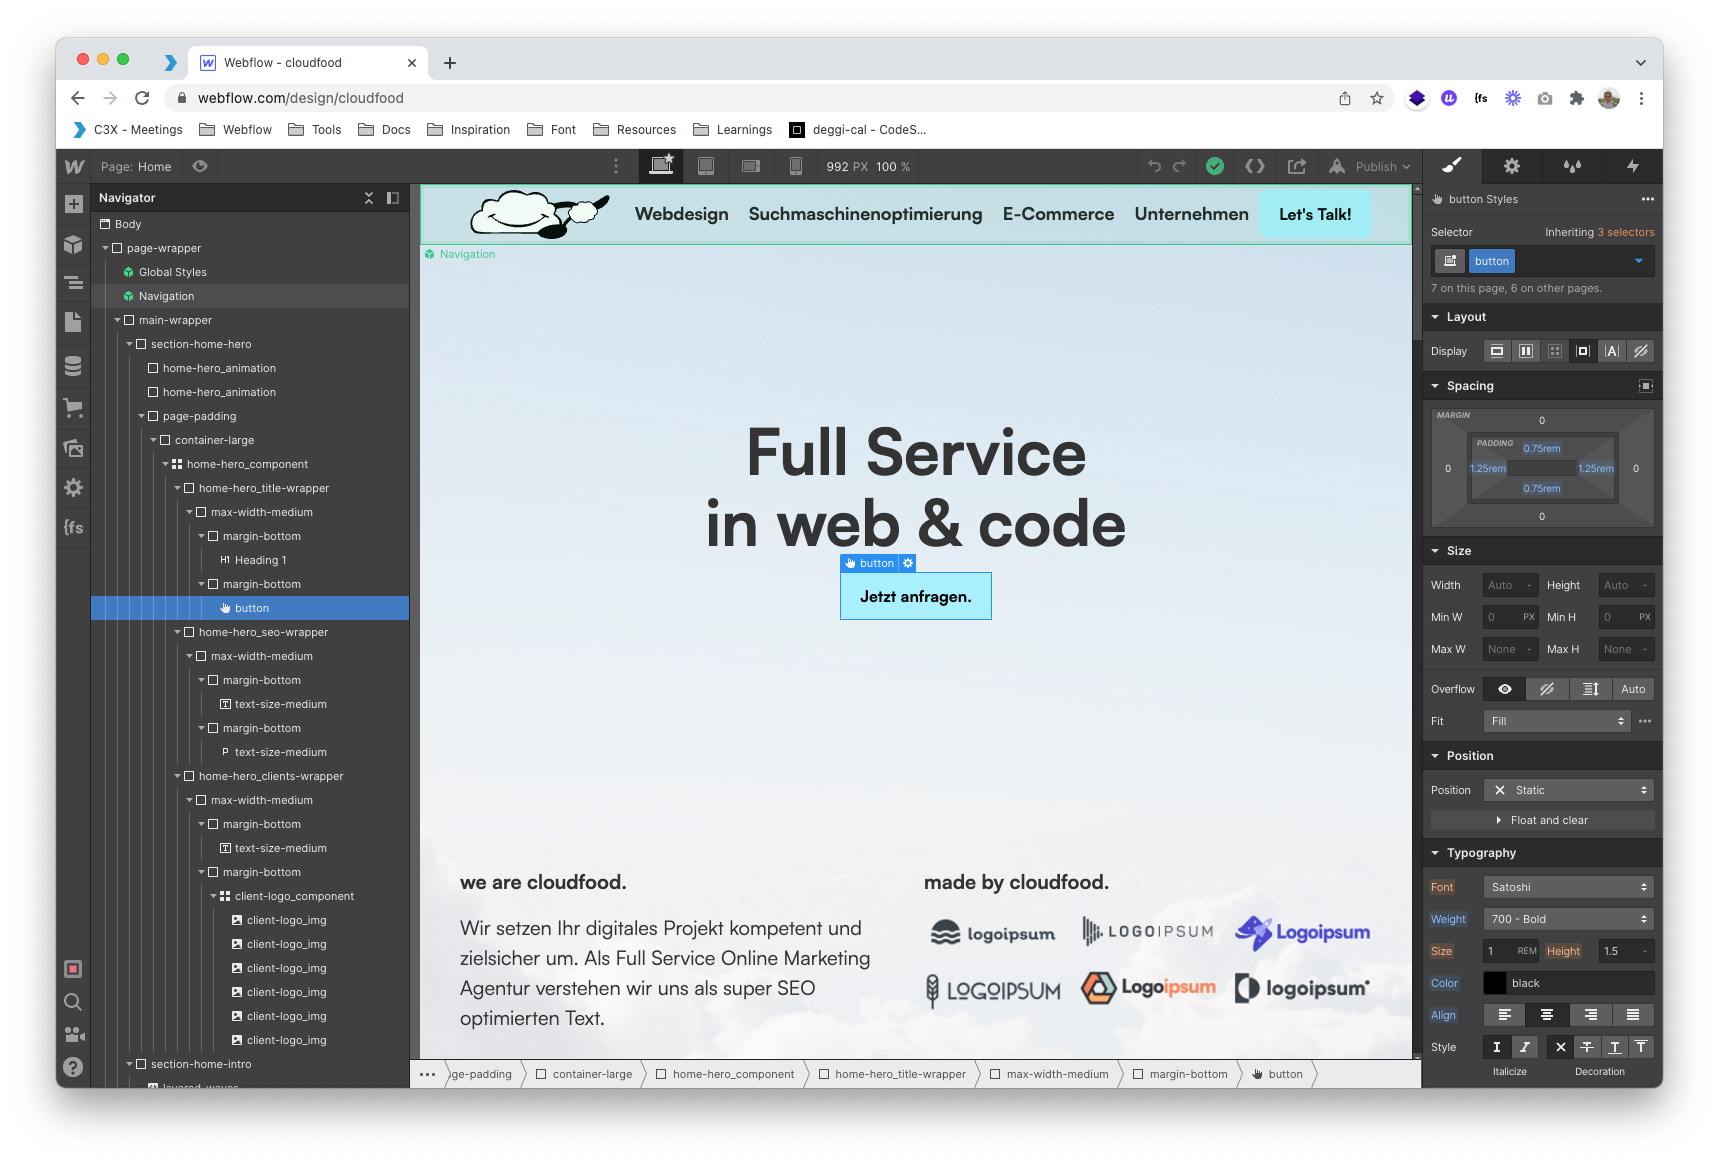Set overflow to Hidden
1719x1162 pixels.
(x=1547, y=689)
